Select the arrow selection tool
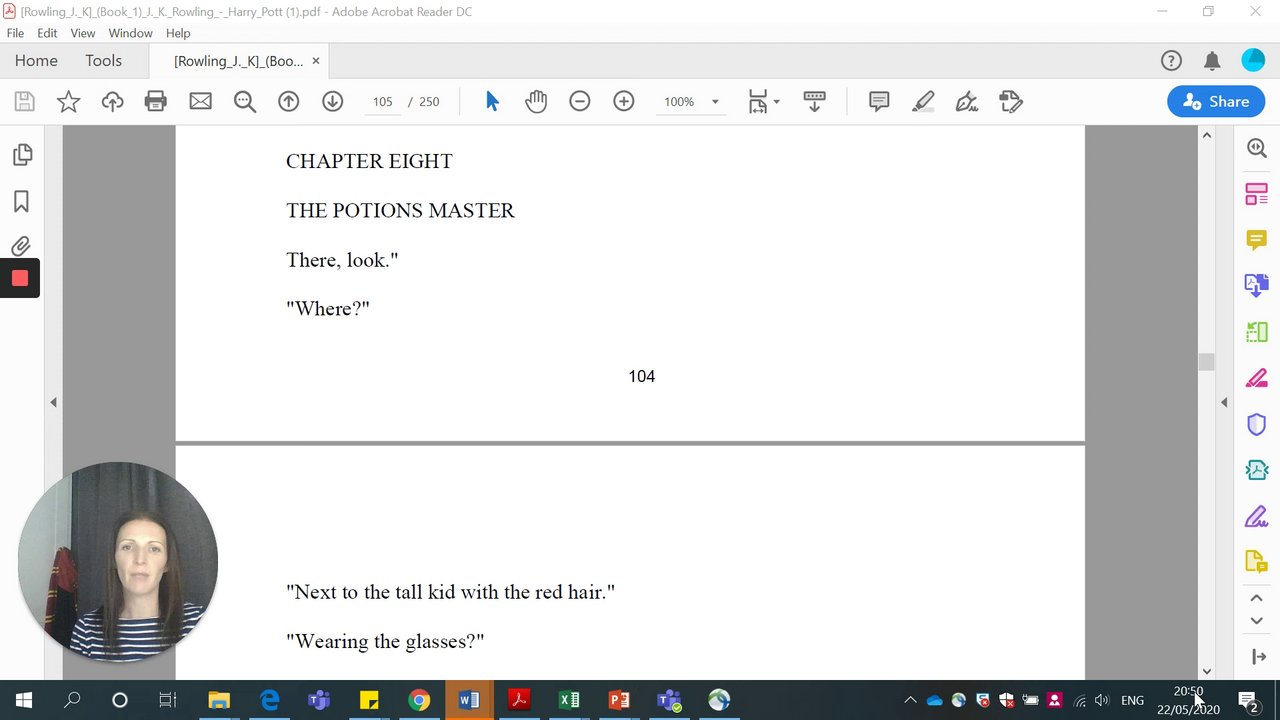The height and width of the screenshot is (720, 1280). (491, 101)
